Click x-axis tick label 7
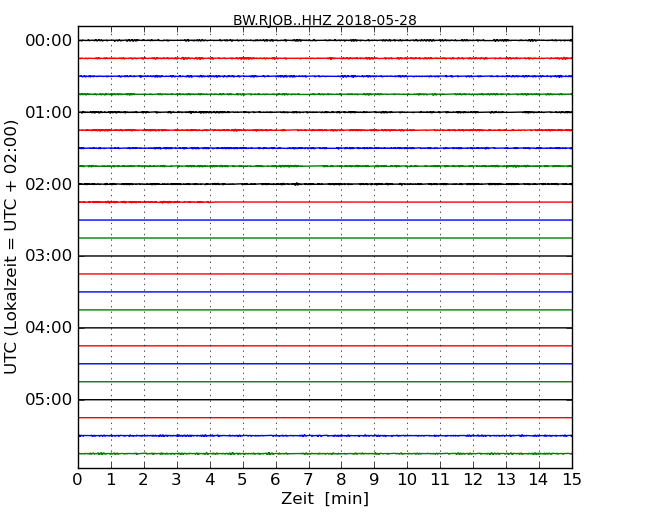This screenshot has width=650, height=520. click(x=308, y=480)
